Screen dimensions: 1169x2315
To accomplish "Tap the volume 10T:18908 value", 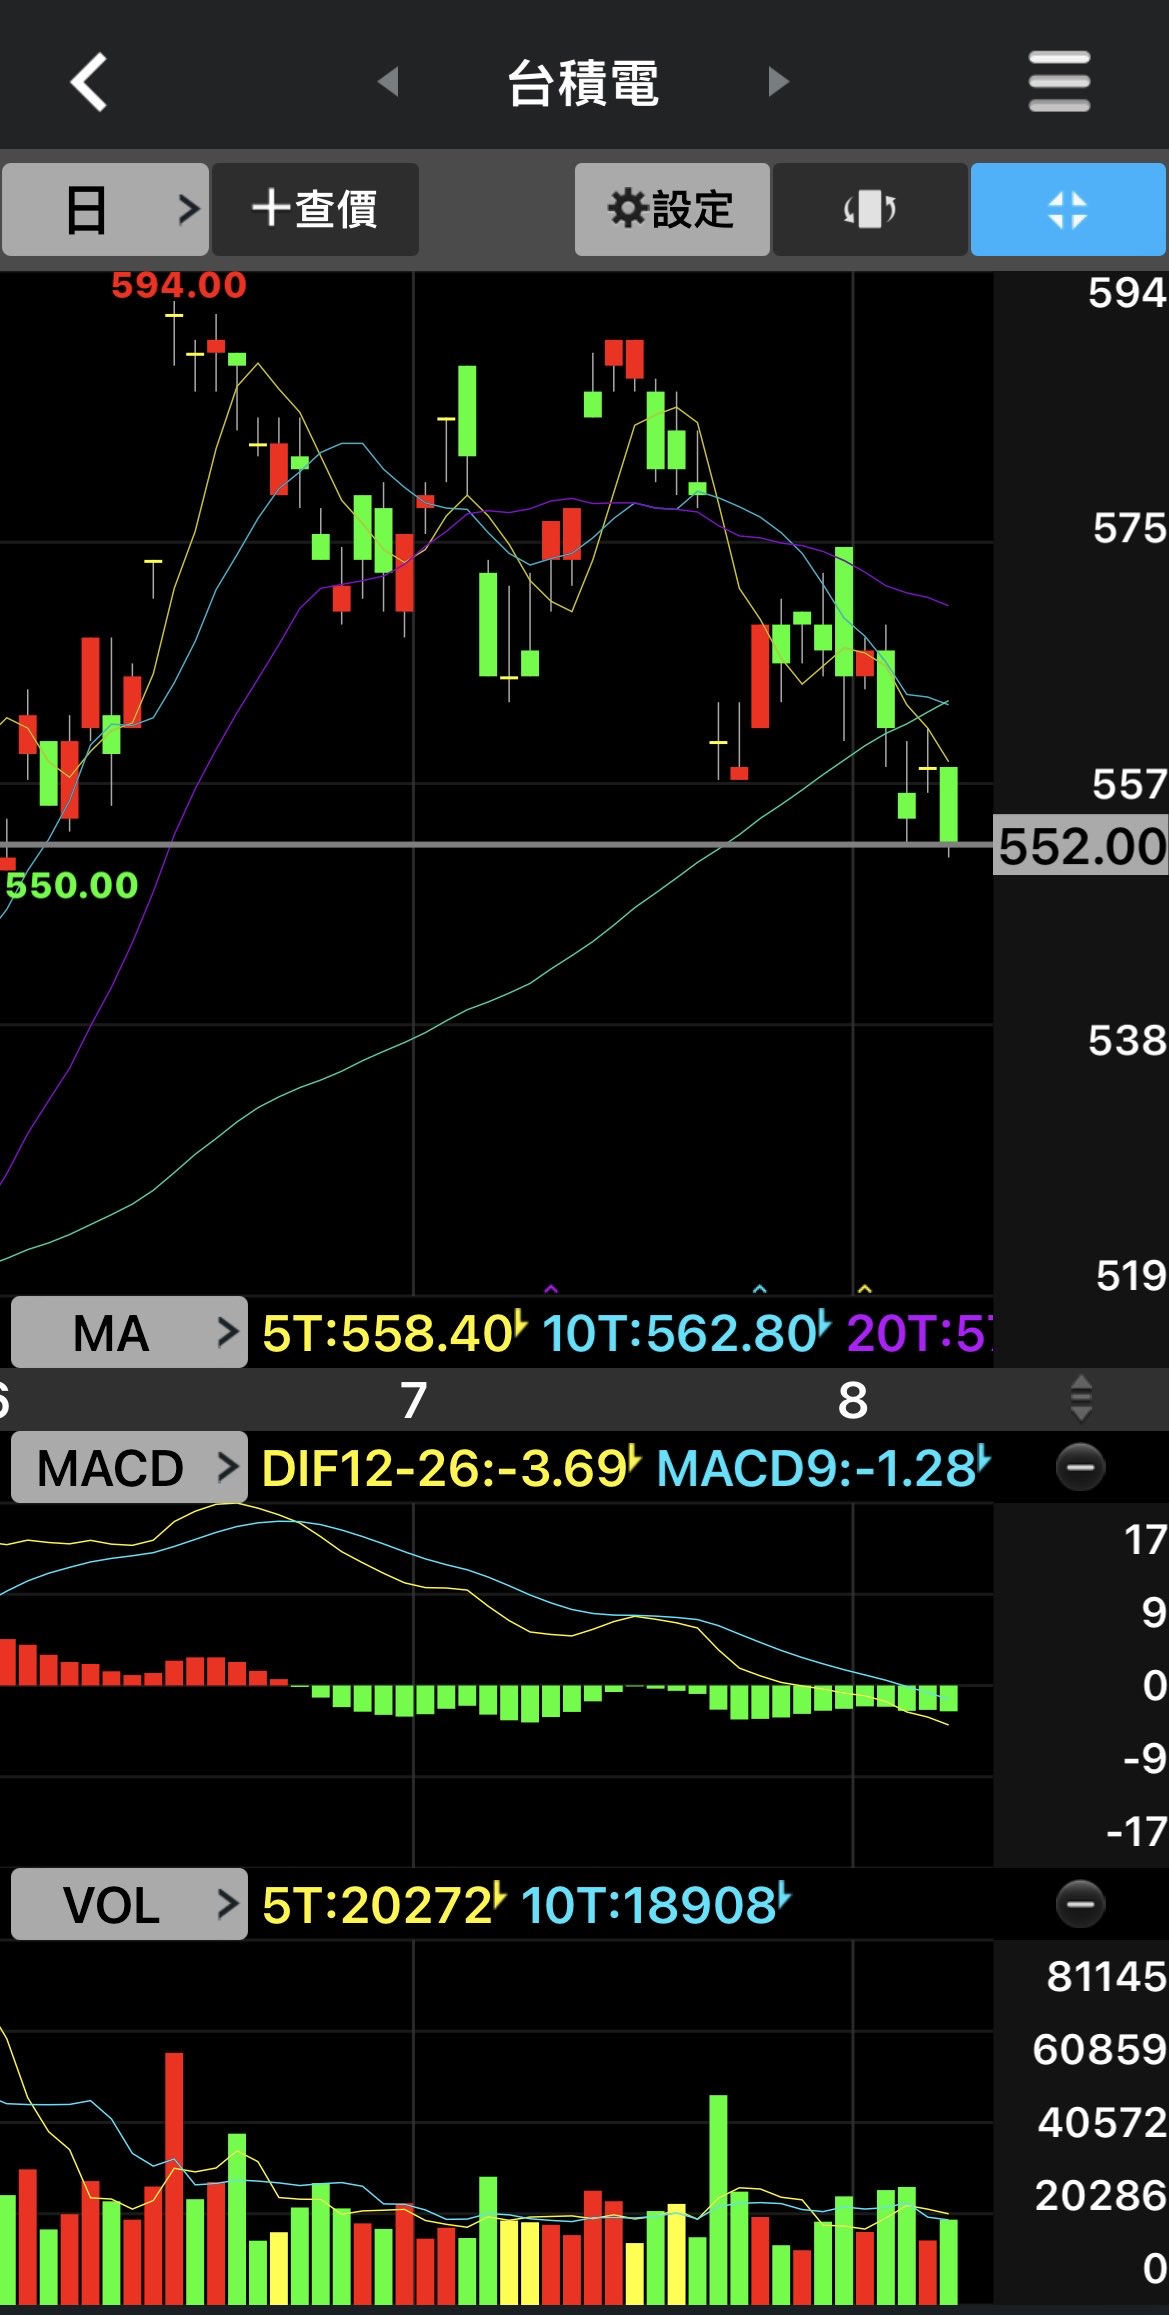I will click(656, 1905).
